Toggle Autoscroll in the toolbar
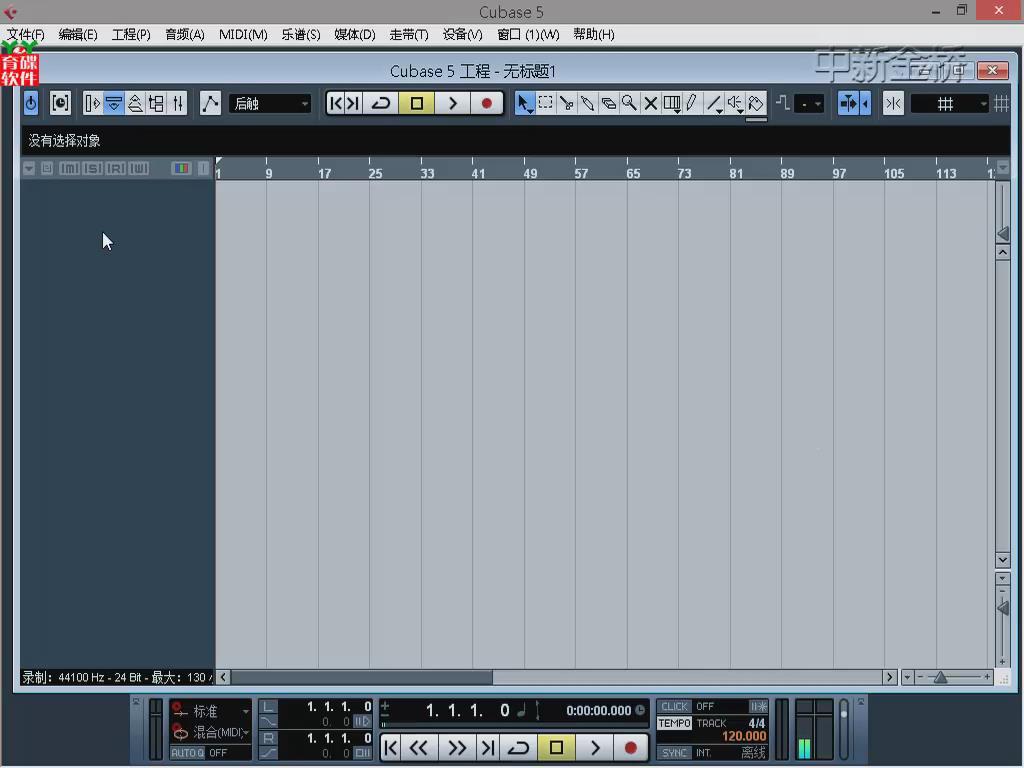The width and height of the screenshot is (1024, 768). pyautogui.click(x=849, y=103)
